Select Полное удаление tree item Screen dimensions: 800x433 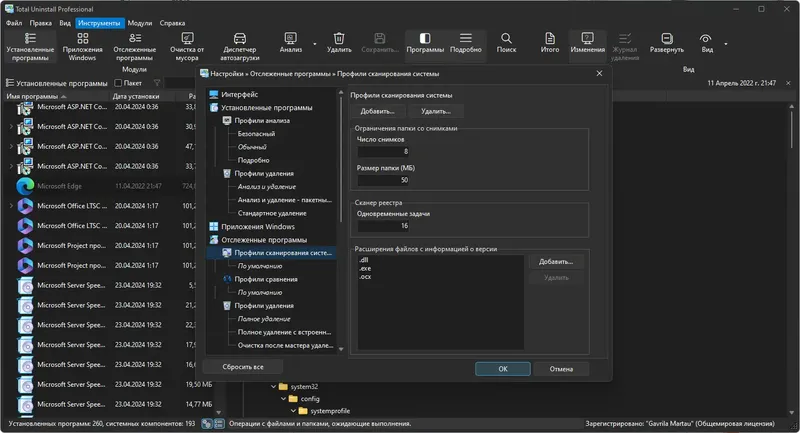(x=264, y=319)
